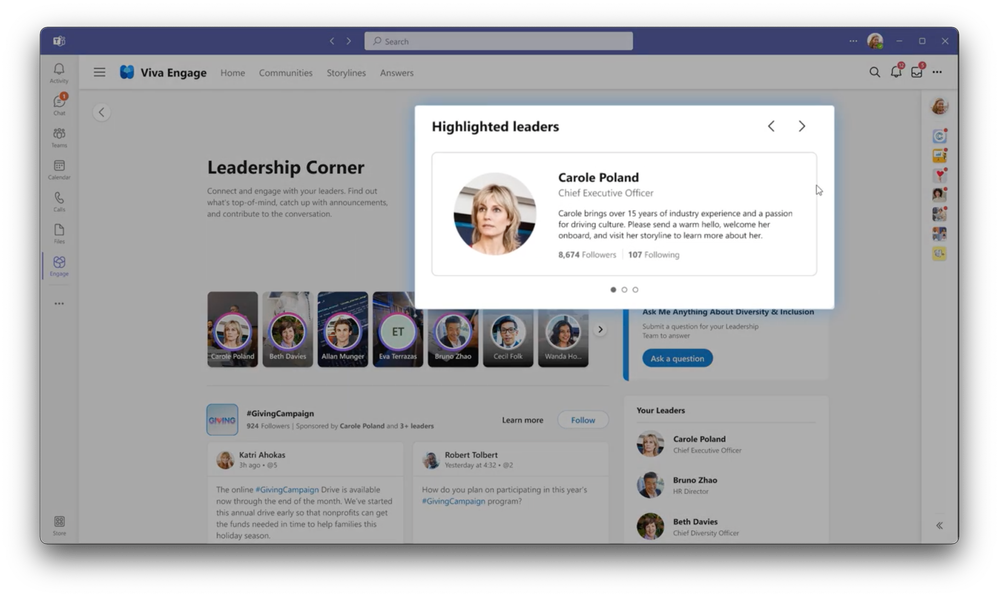Click Learn more for #GivingCampaign

point(522,420)
